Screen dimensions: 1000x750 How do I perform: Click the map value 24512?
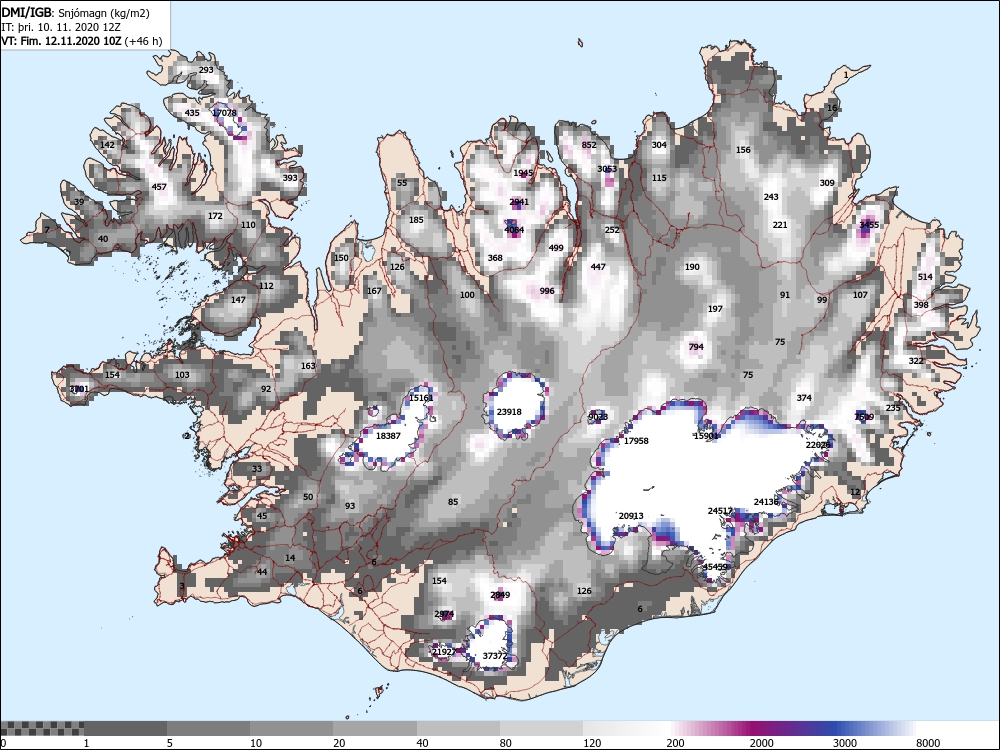(x=720, y=511)
